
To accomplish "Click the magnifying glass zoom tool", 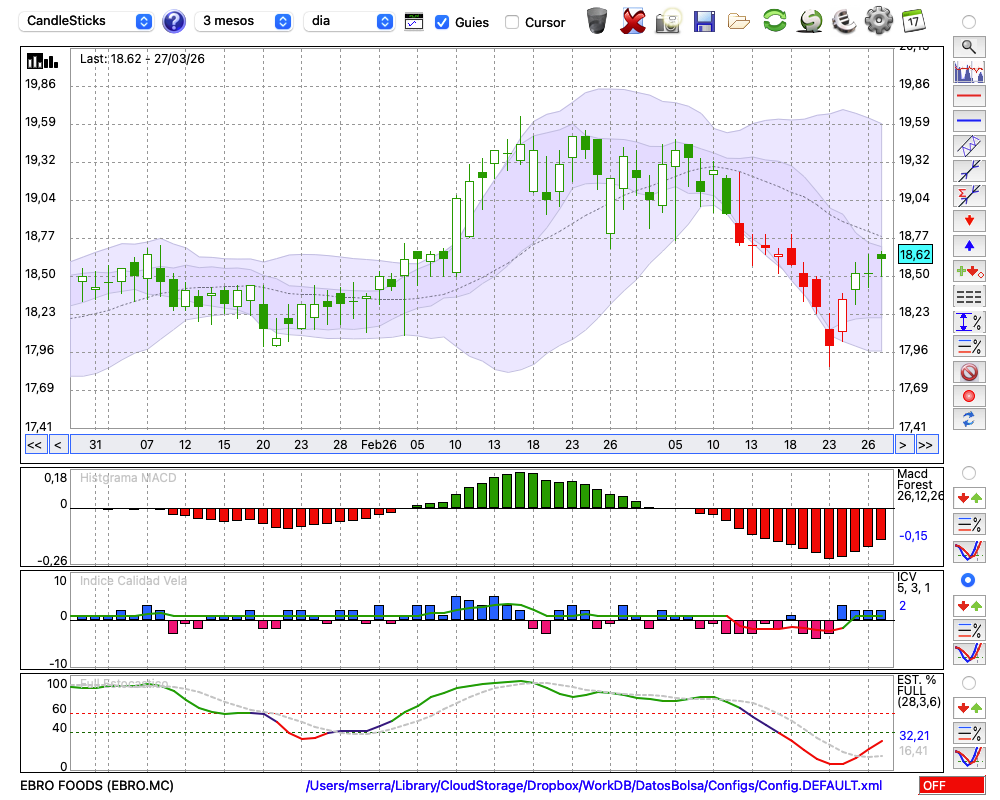I will coord(968,46).
